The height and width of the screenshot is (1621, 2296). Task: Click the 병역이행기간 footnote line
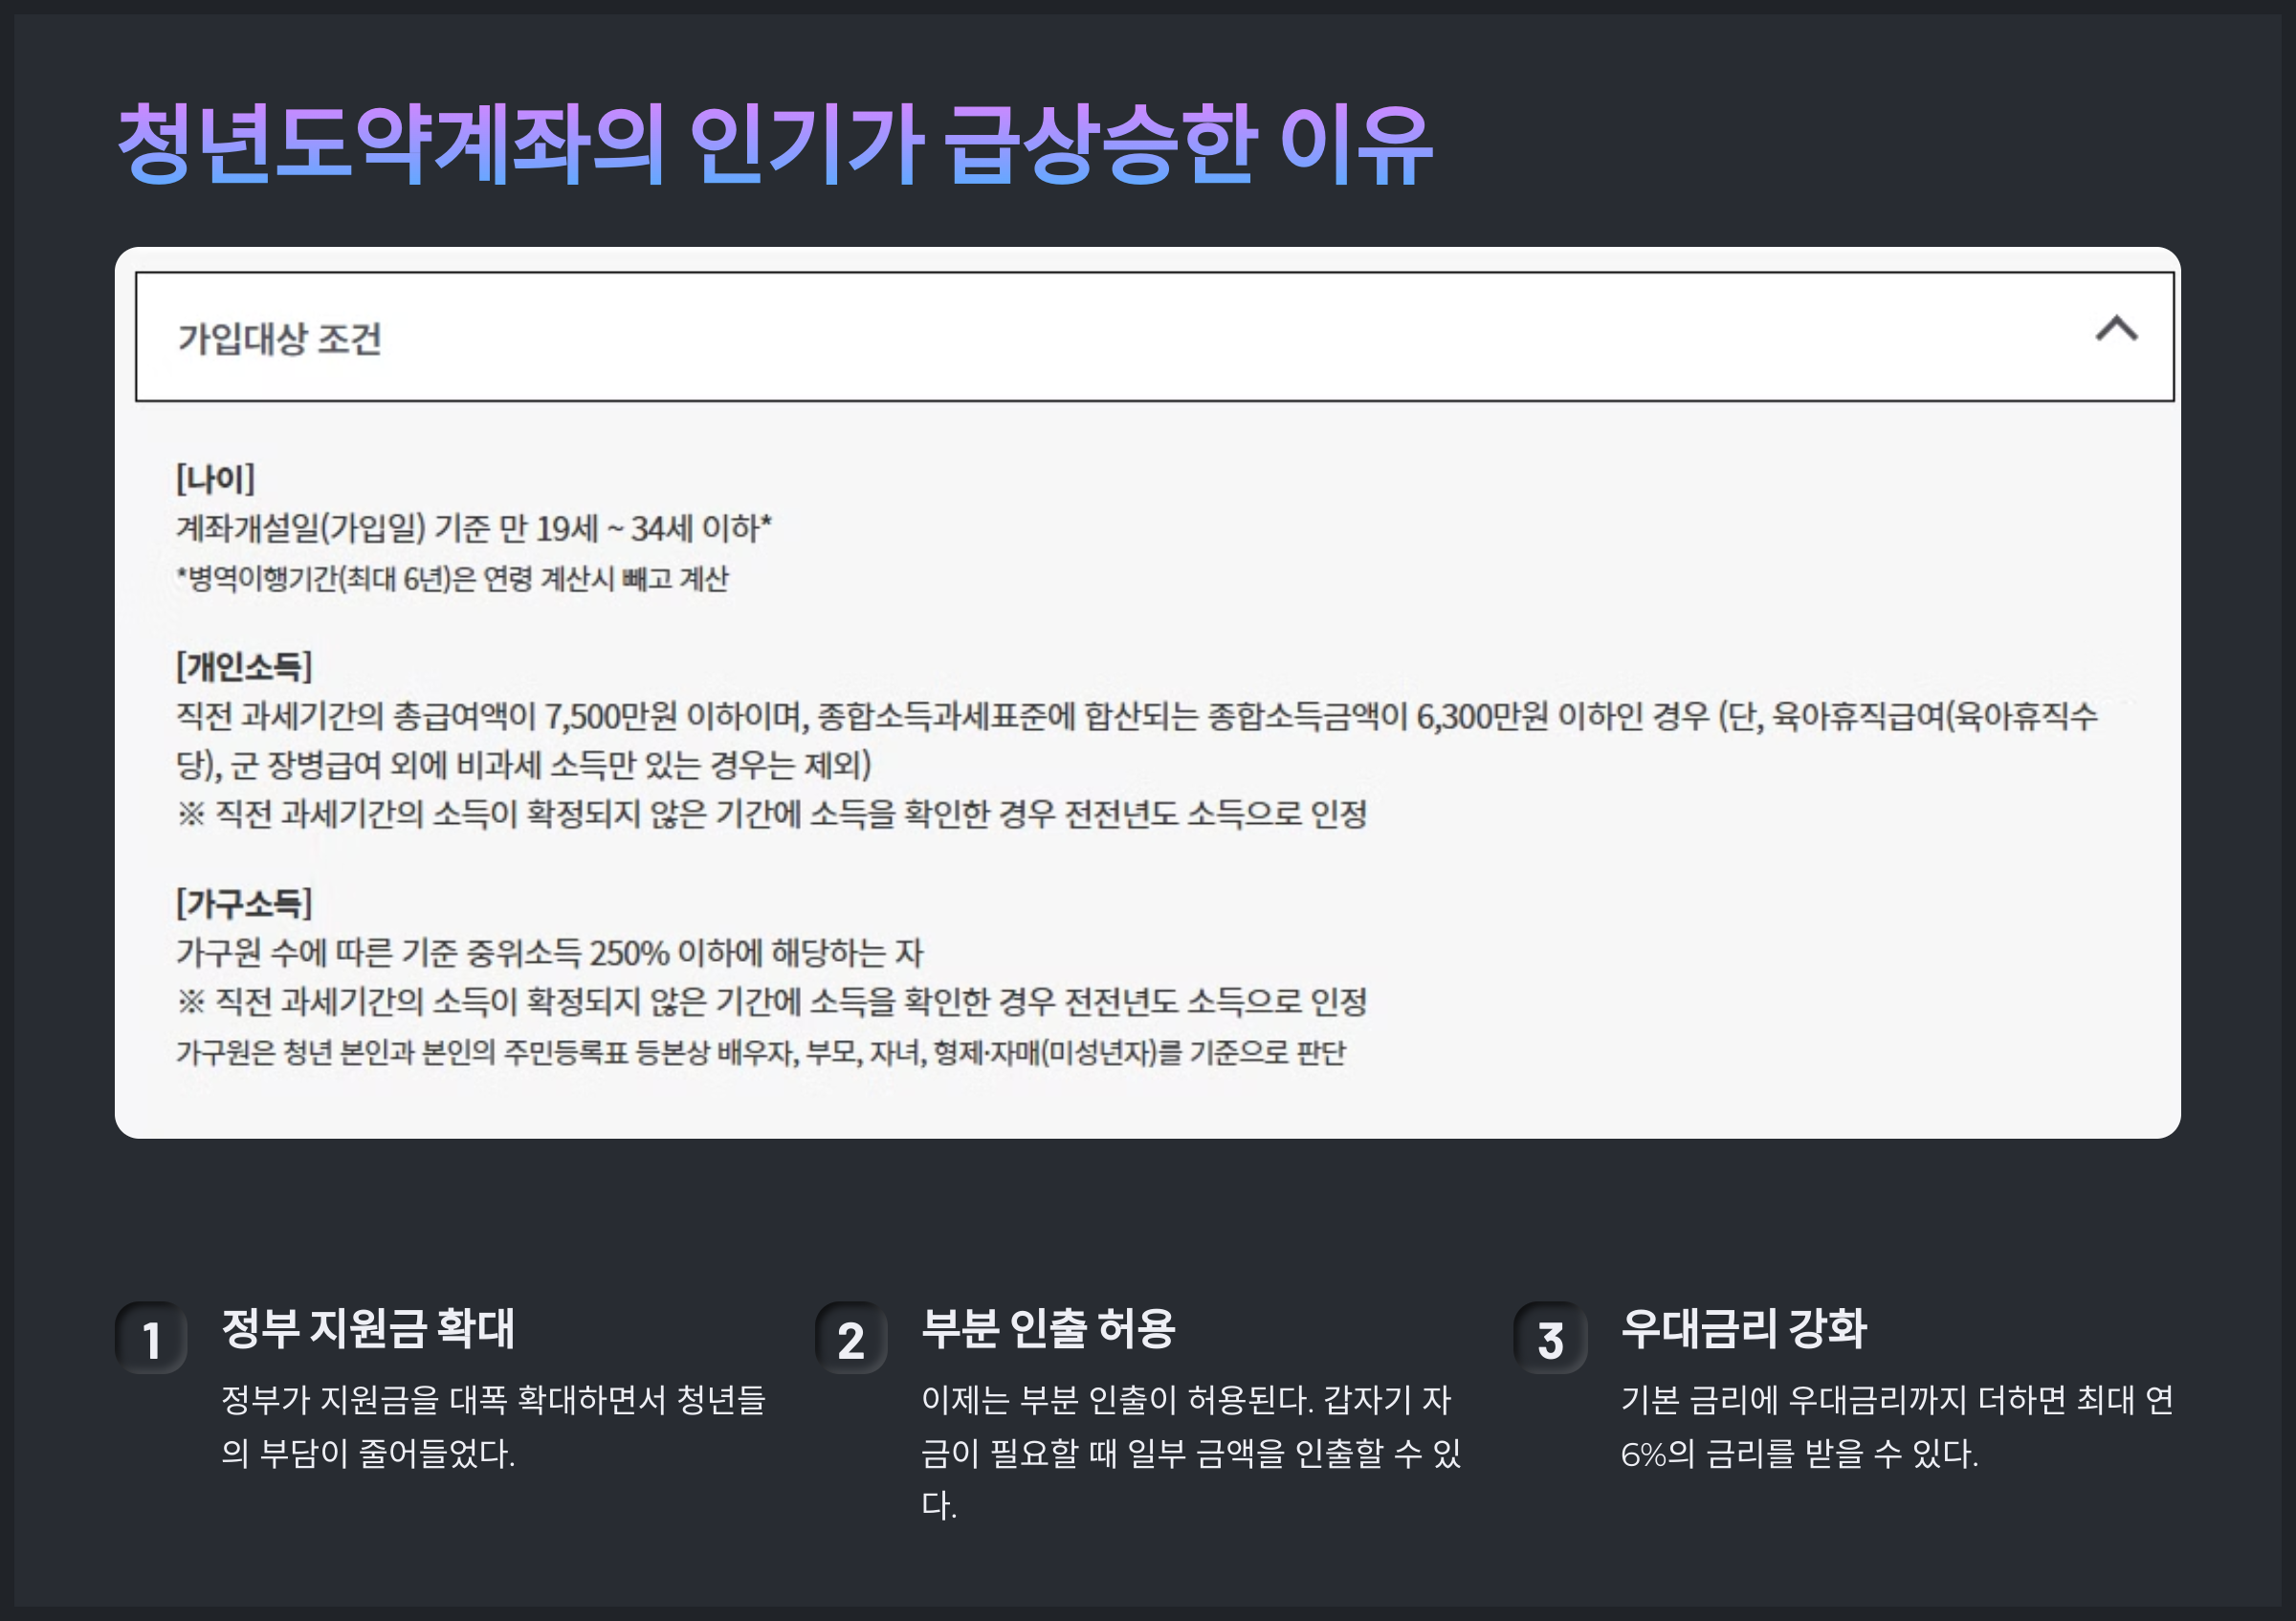click(453, 579)
